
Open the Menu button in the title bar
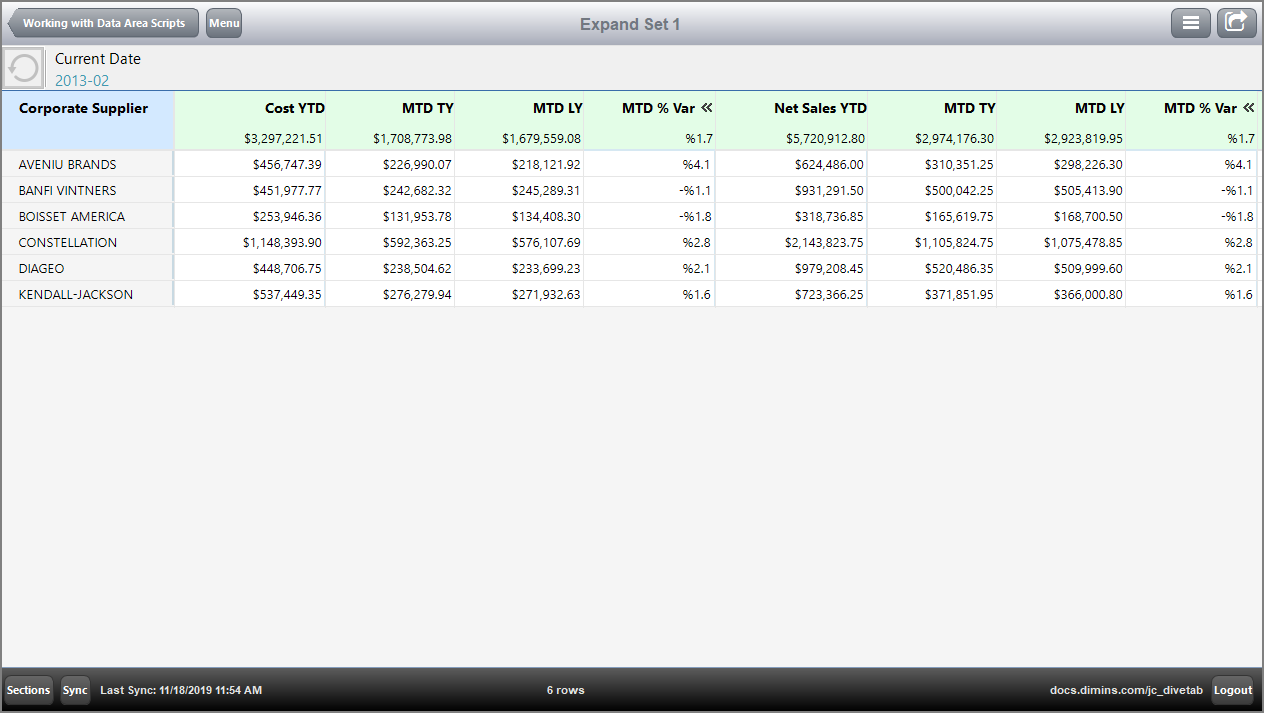[x=223, y=22]
